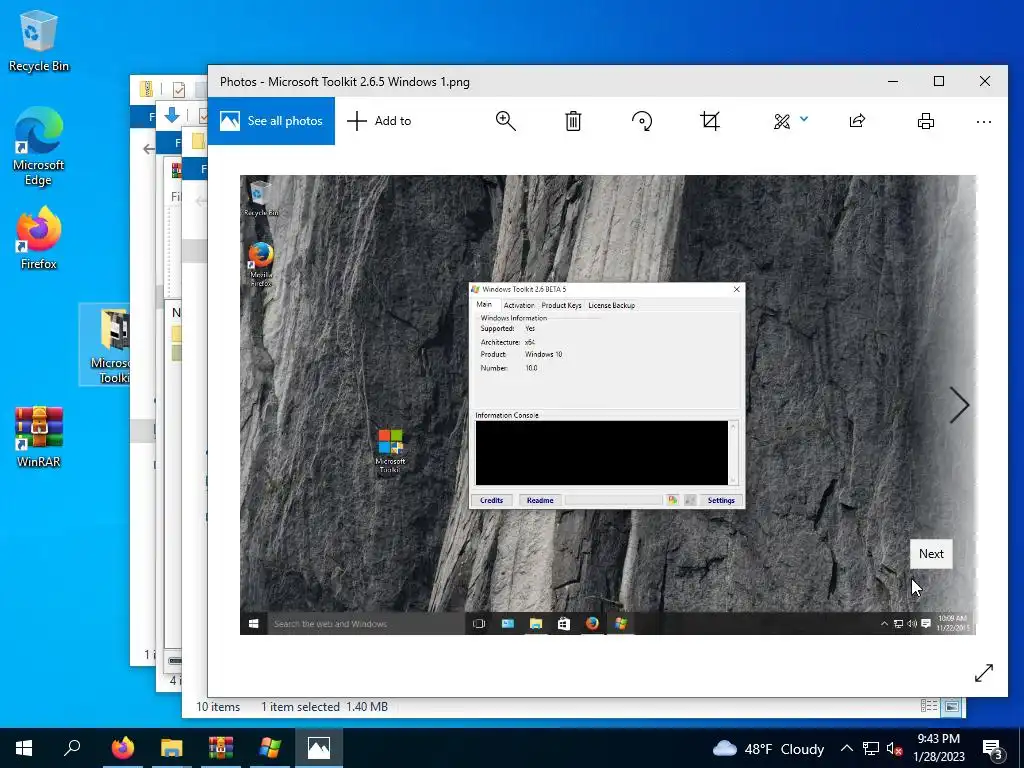Click back arrow in rear Explorer window
1024x768 pixels.
(x=149, y=149)
